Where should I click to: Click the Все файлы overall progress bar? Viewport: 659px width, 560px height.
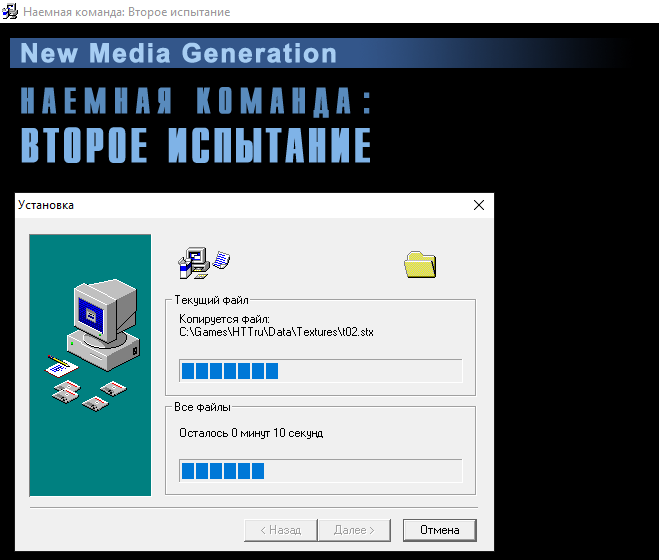point(321,471)
